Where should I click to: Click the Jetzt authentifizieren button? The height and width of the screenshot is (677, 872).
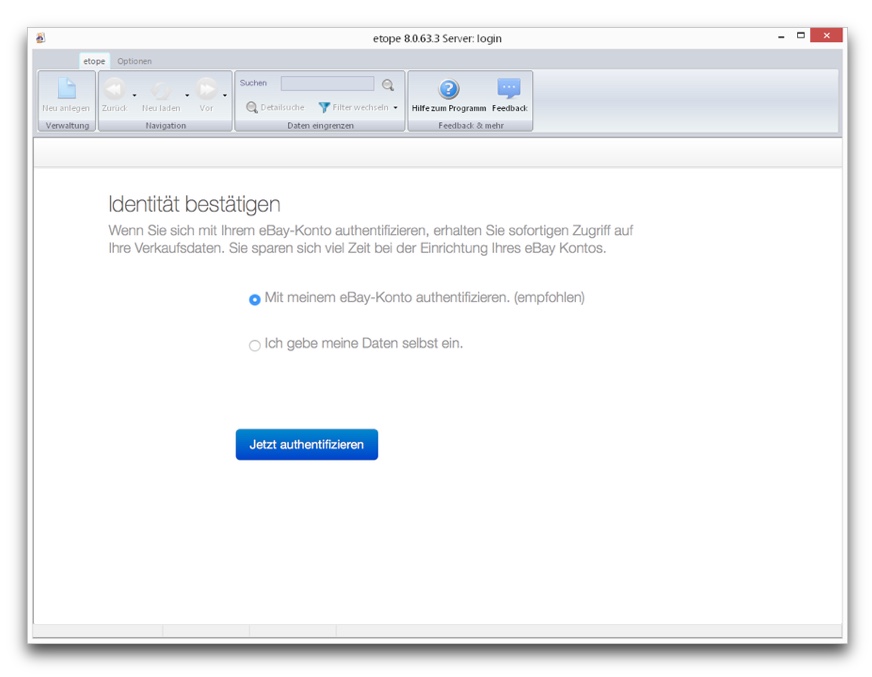[307, 444]
